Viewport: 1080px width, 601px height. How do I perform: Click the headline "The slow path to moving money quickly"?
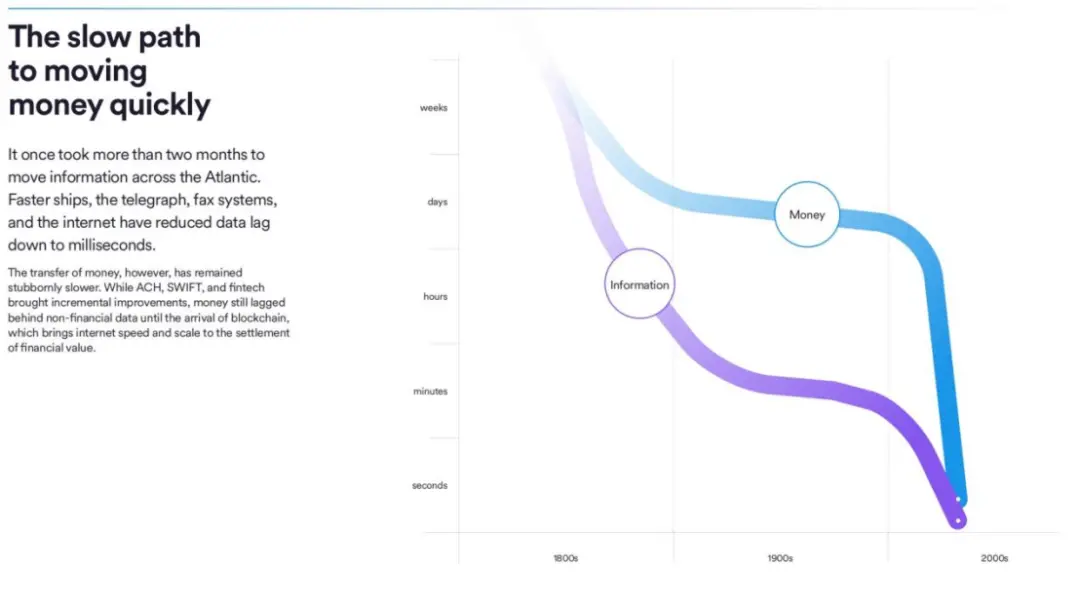[109, 71]
